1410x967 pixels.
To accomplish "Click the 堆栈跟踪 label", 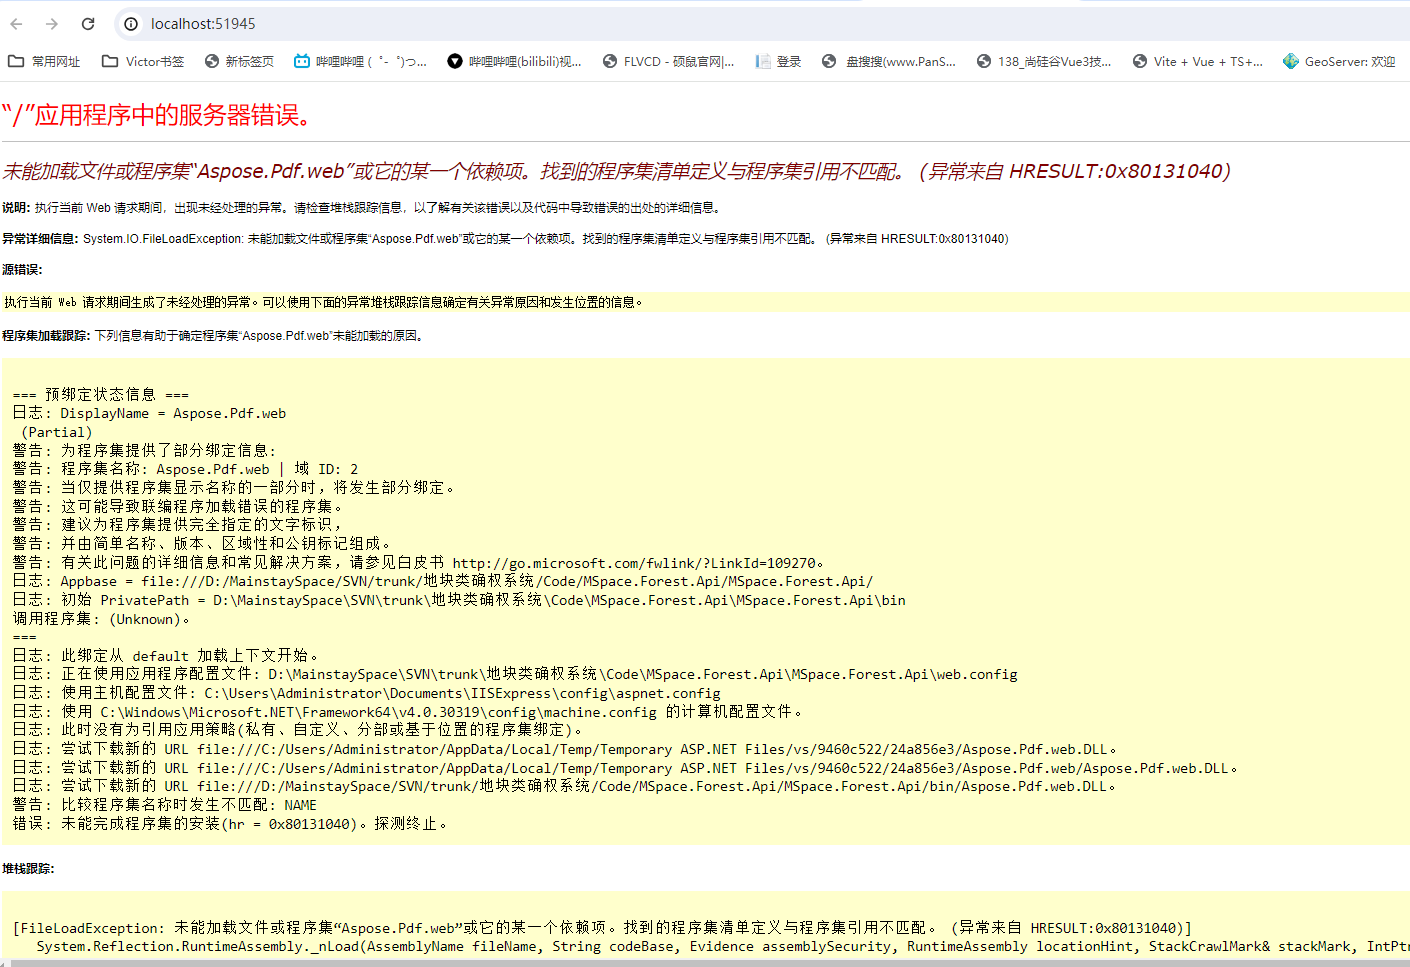I will [x=28, y=869].
